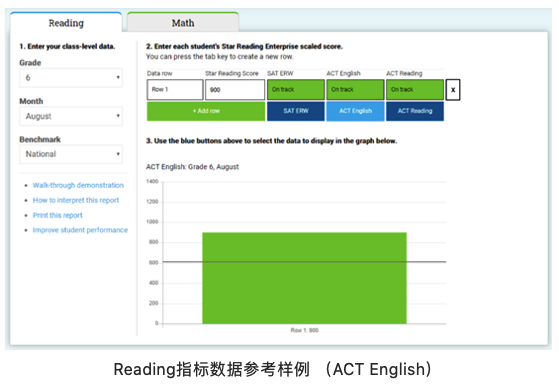Viewport: 559px width, 388px height.
Task: Show SAT ERW data in the graph
Action: pyautogui.click(x=296, y=111)
